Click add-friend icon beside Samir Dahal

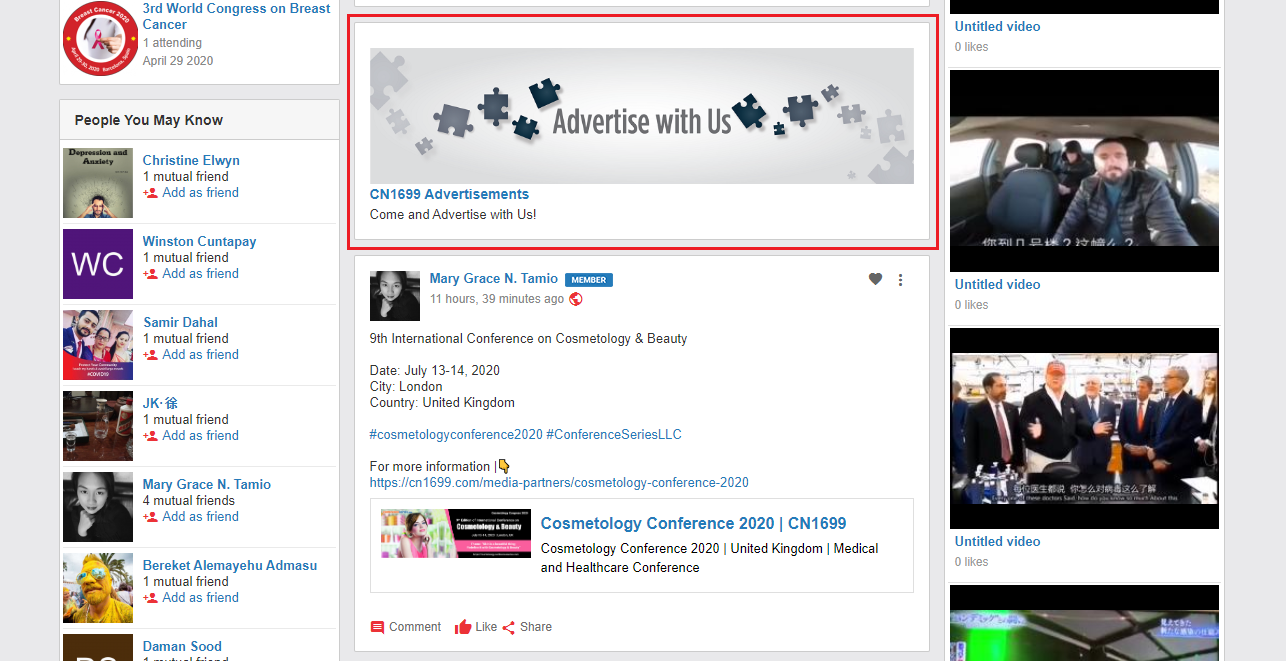tap(150, 355)
